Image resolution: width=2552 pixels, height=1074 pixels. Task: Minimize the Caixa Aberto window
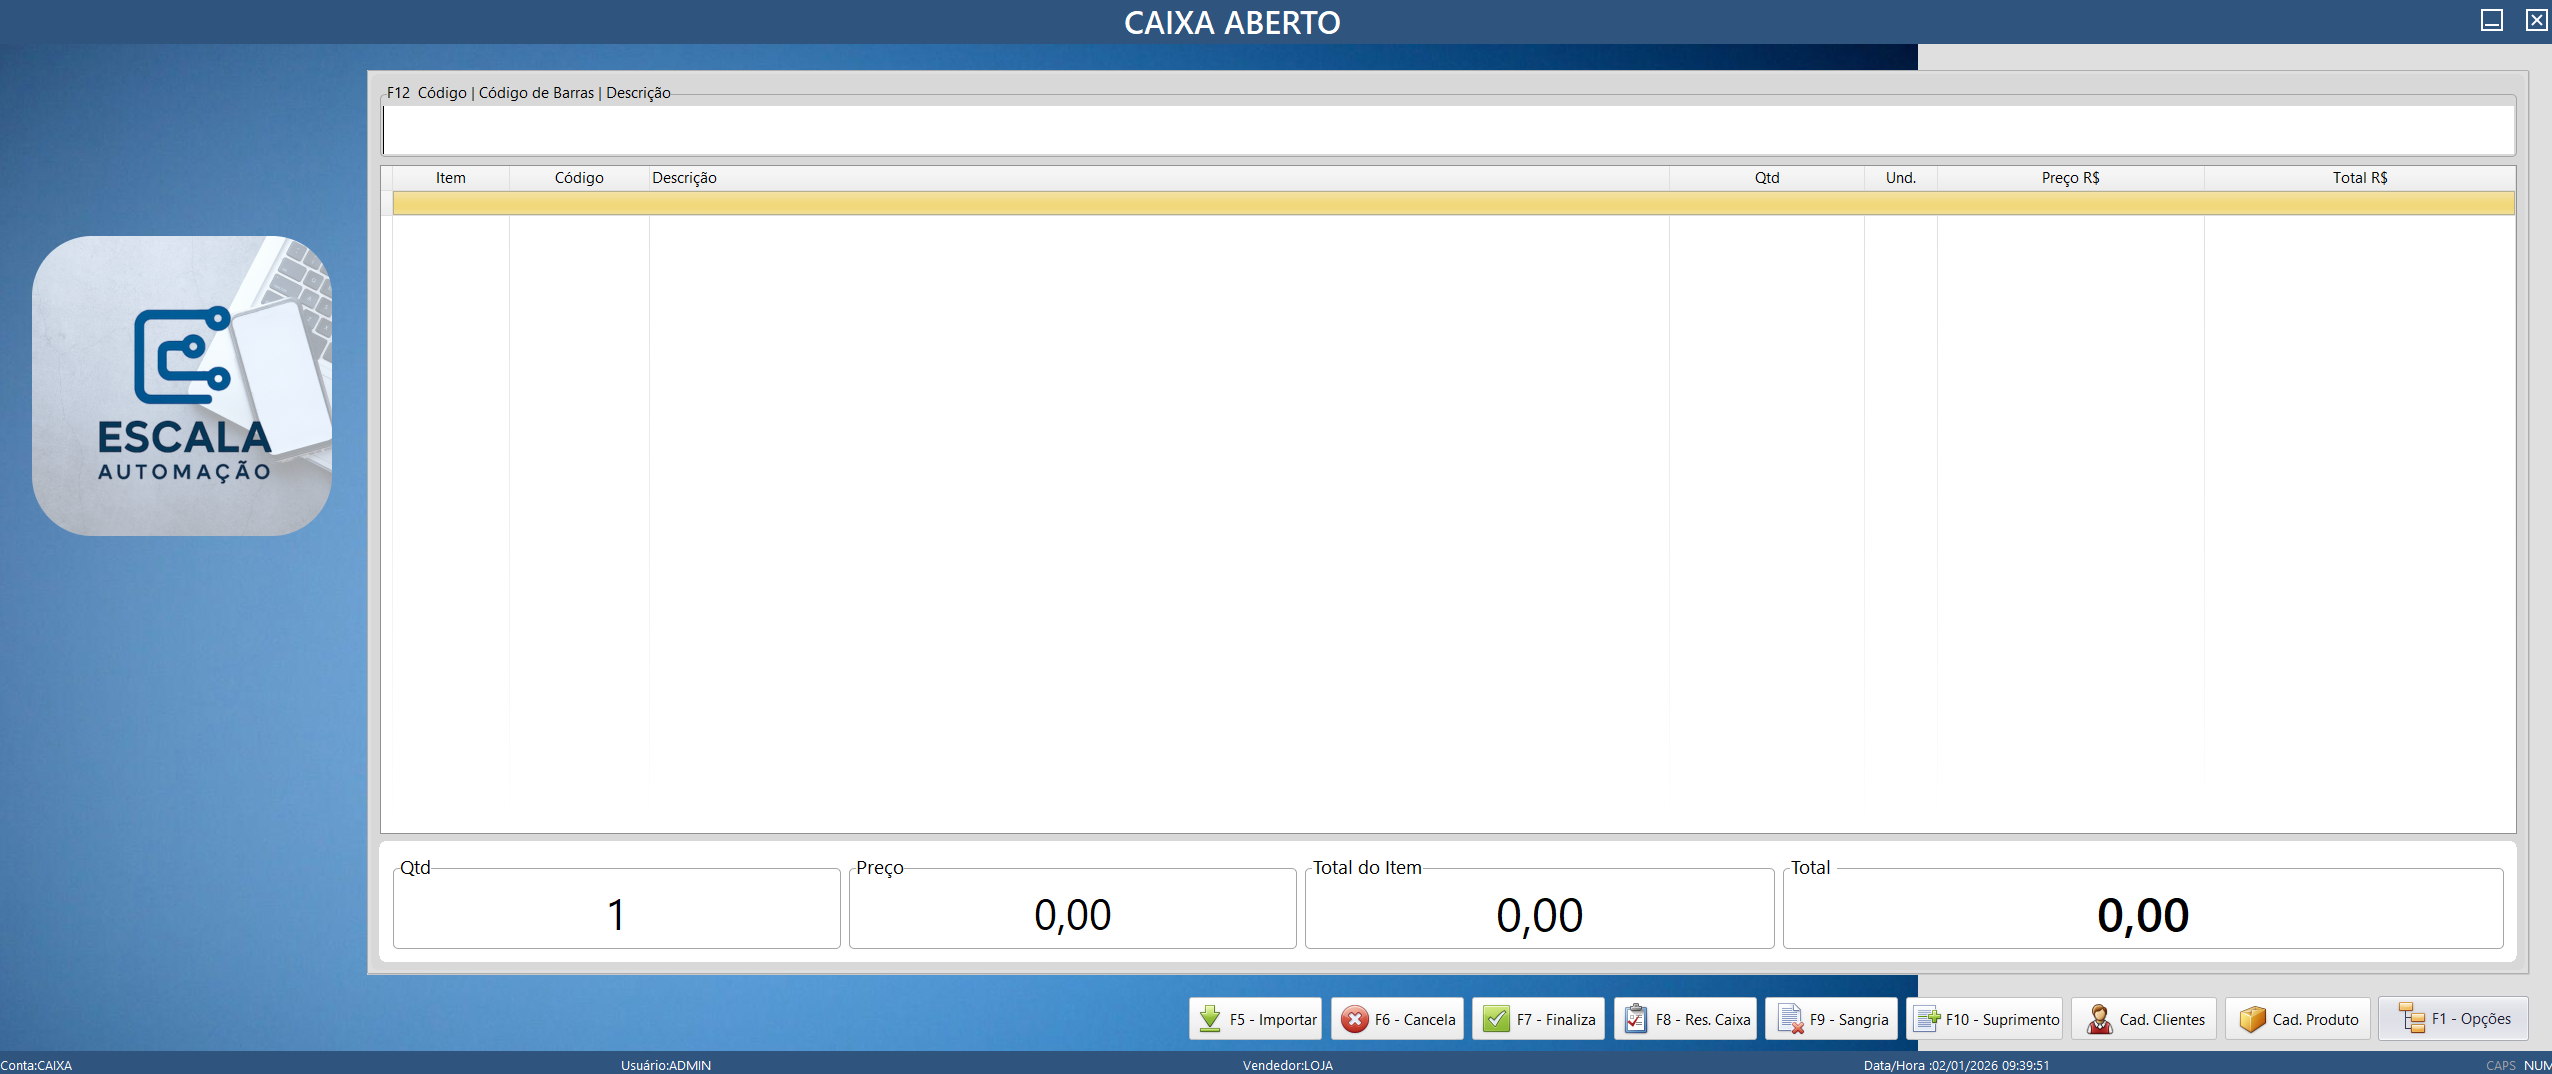[x=2491, y=20]
